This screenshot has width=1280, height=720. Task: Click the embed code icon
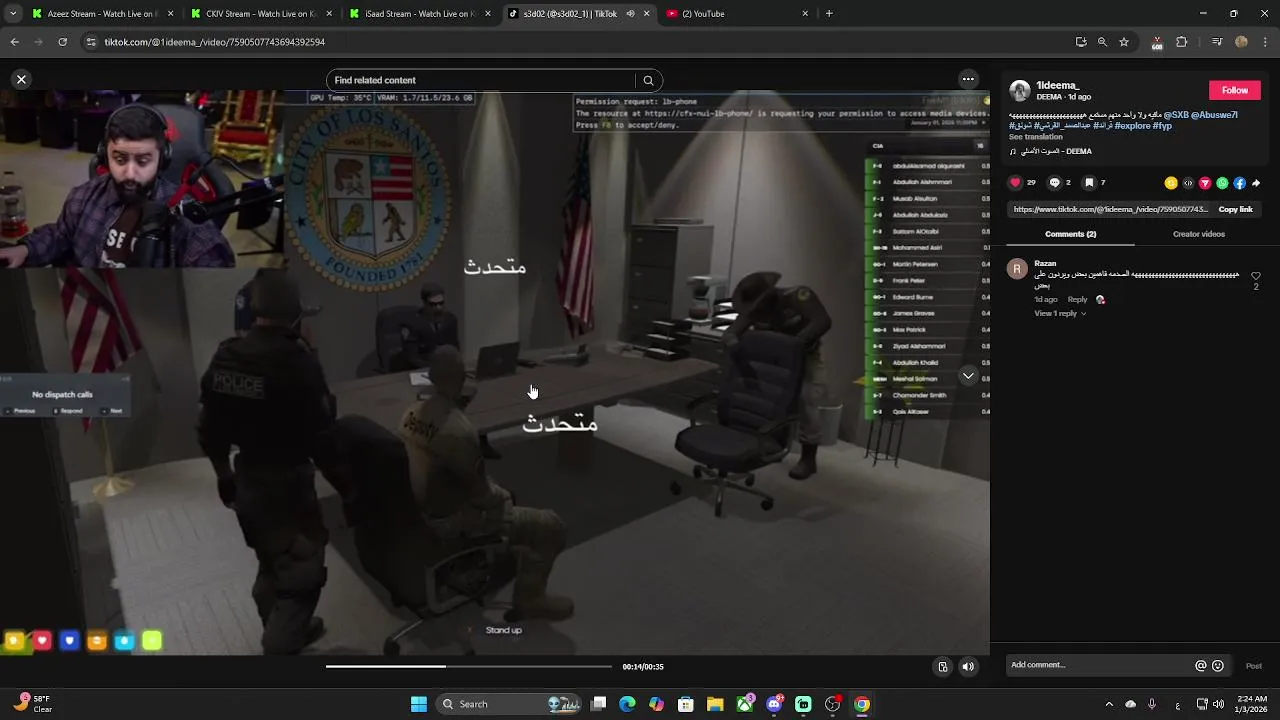click(1188, 183)
